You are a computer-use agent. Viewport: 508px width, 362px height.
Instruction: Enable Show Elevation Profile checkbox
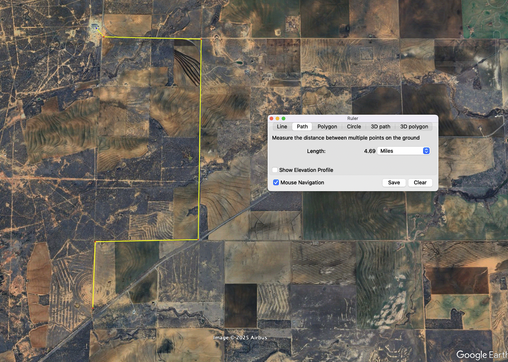(x=275, y=170)
